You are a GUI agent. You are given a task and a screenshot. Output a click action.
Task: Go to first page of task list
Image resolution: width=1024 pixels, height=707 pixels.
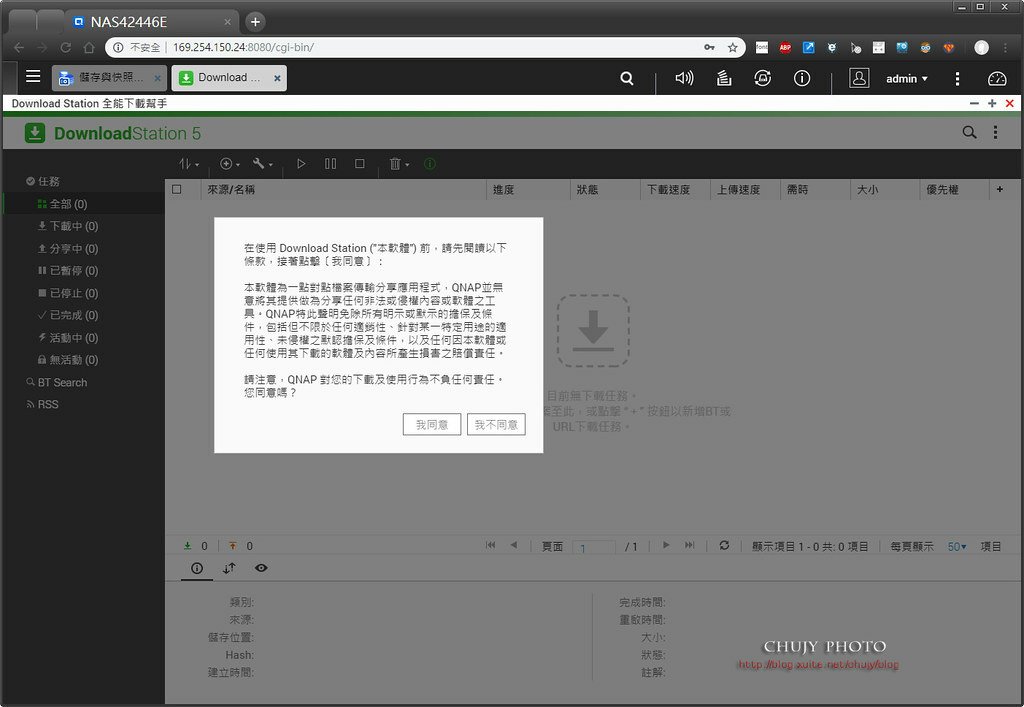pos(490,545)
